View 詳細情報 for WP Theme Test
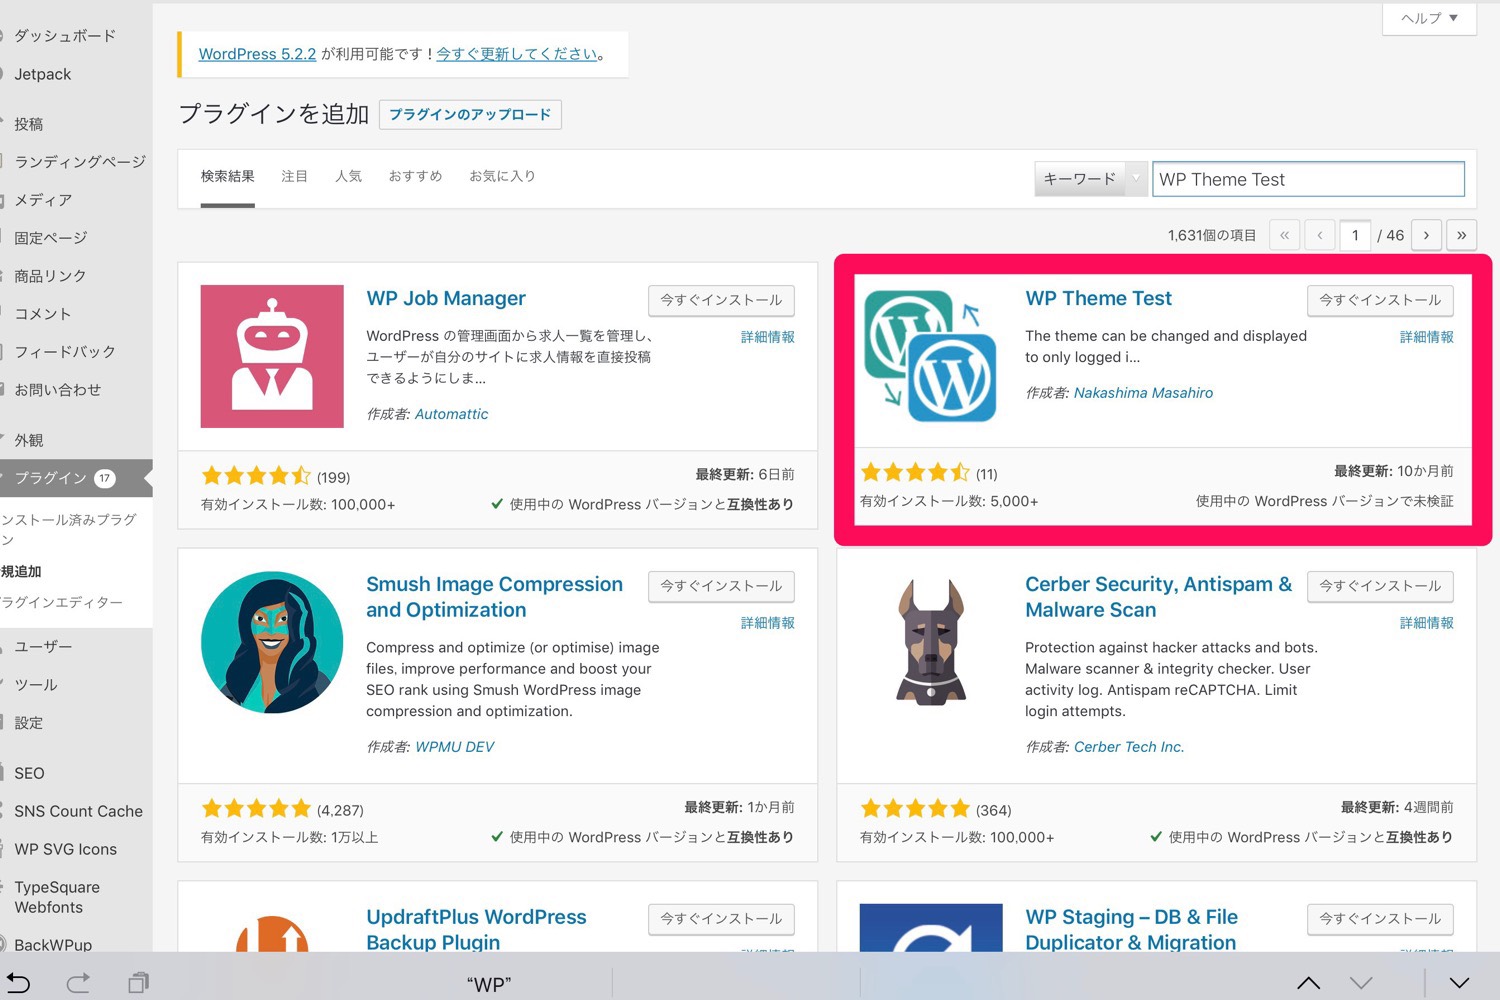Screen dimensions: 1500x1000 tap(1426, 337)
